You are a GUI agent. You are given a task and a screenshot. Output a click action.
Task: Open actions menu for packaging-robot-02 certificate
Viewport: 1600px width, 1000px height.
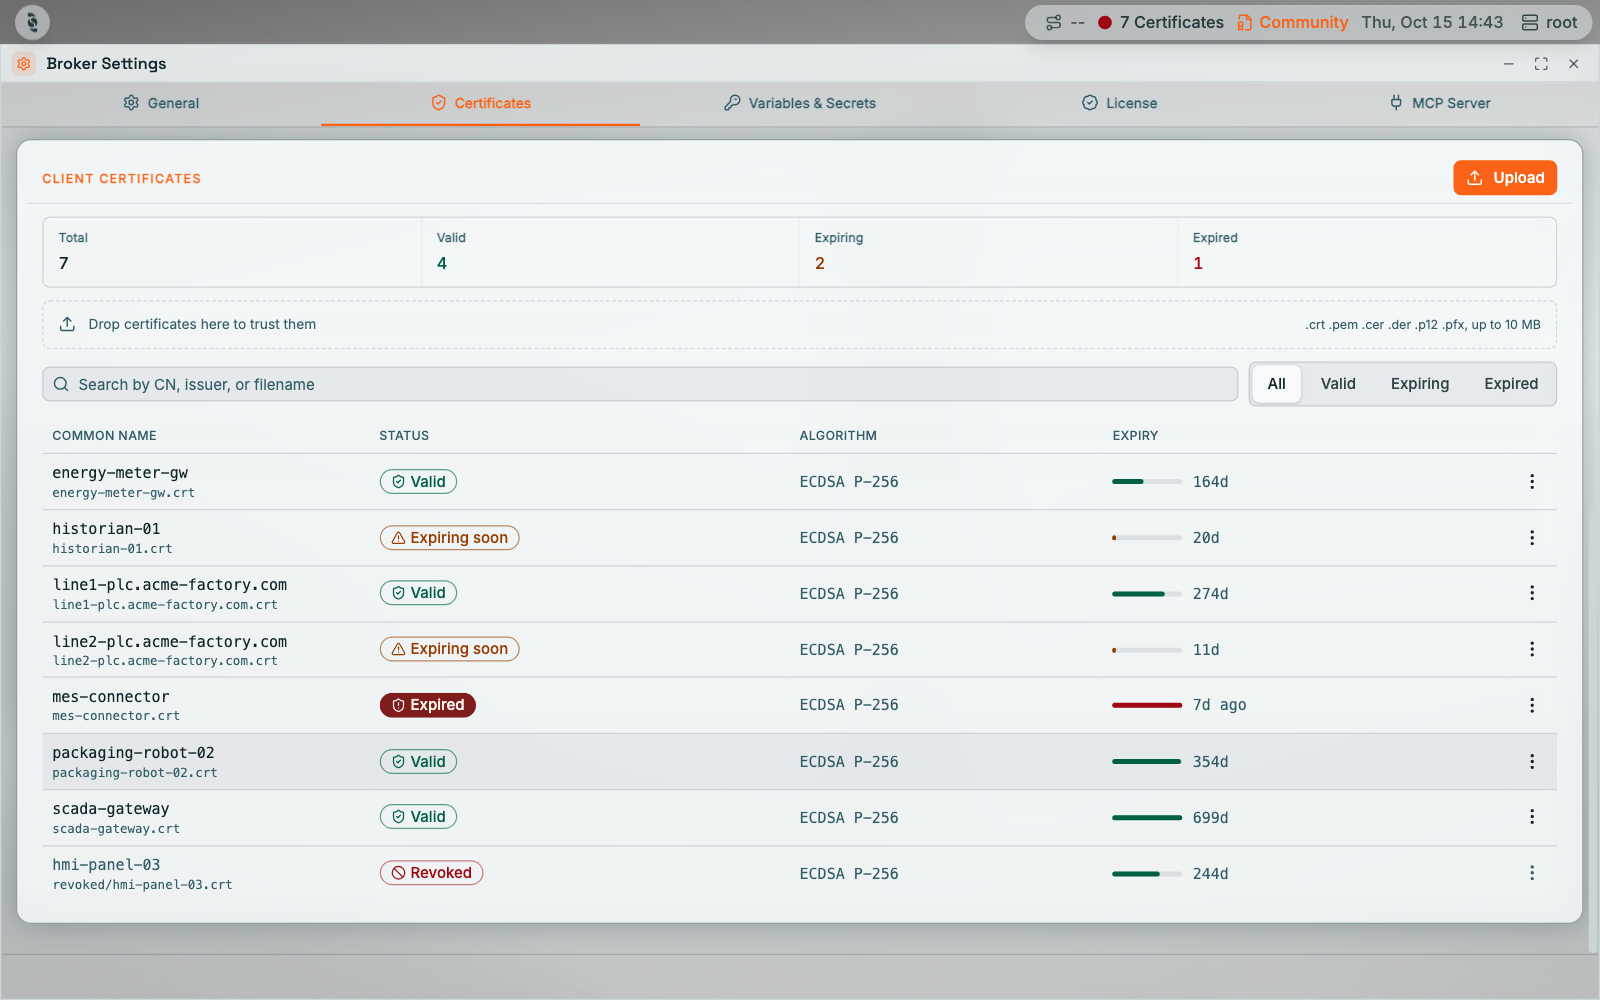coord(1531,762)
